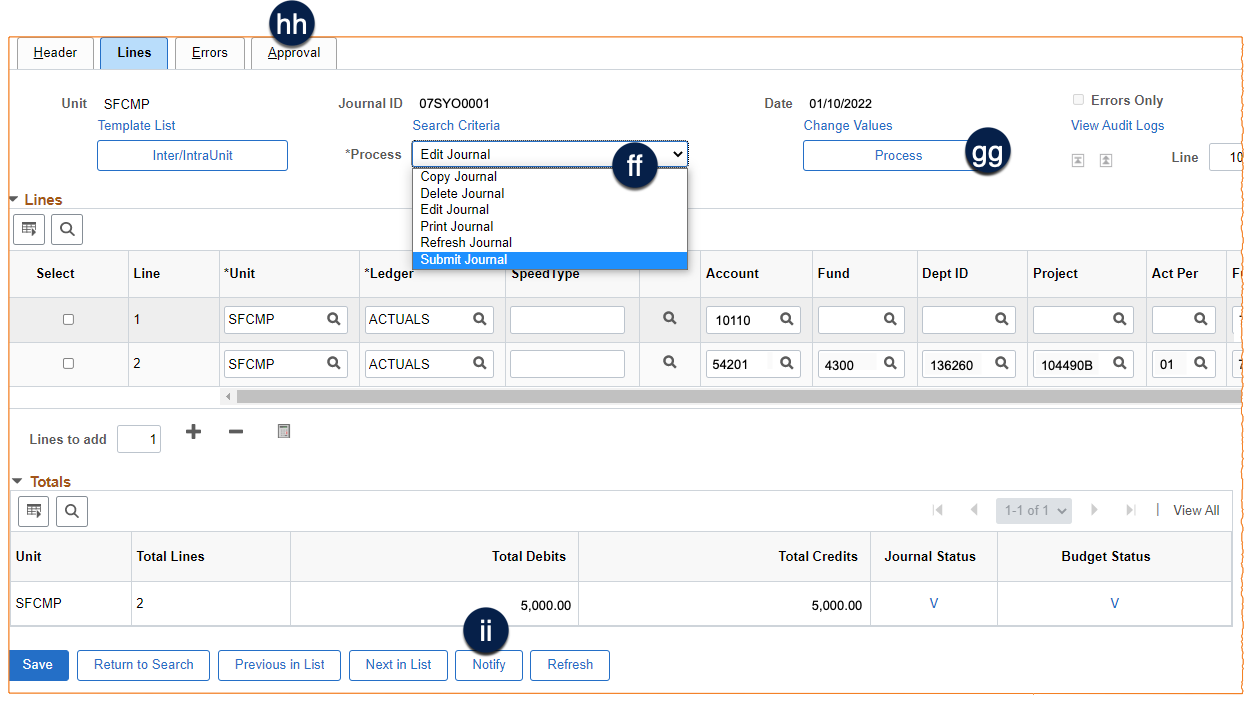This screenshot has height=701, width=1249.
Task: Open the 1-1 of 1 pagination dropdown
Action: pos(1033,510)
